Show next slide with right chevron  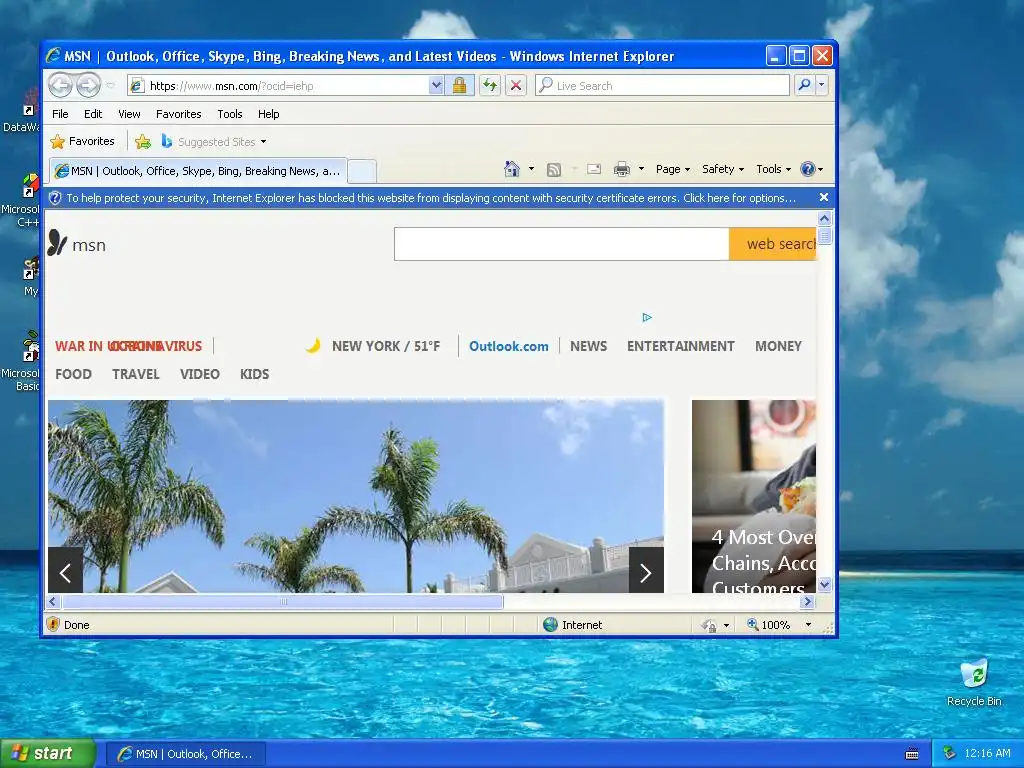click(646, 572)
